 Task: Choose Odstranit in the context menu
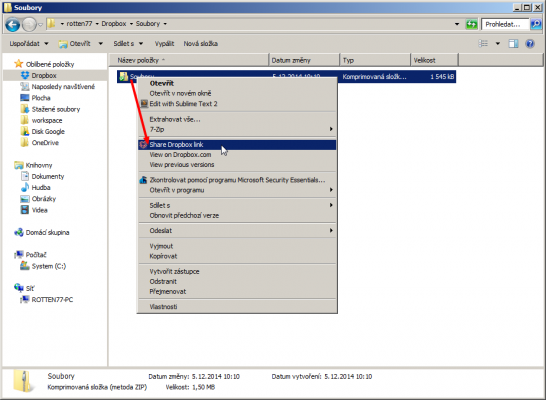click(237, 281)
